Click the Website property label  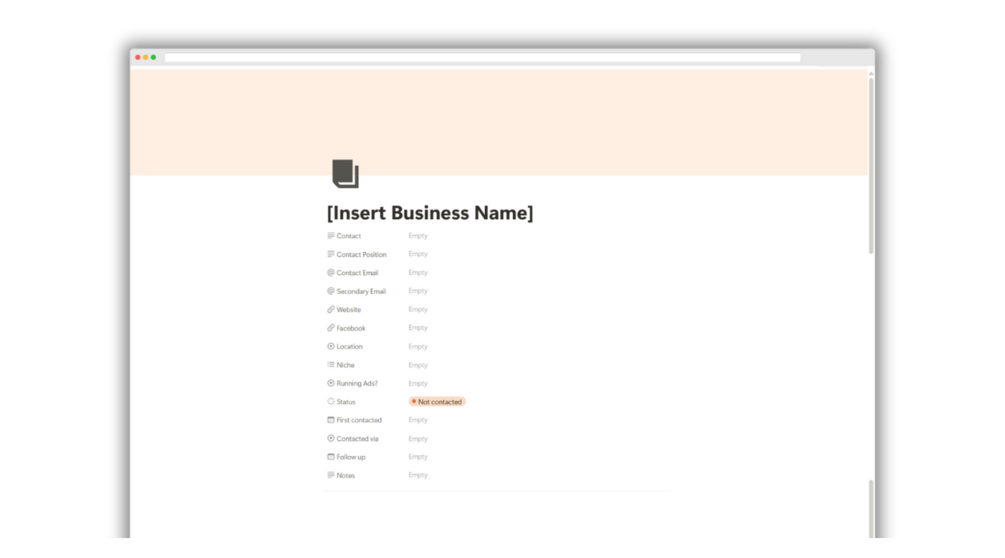pos(349,309)
